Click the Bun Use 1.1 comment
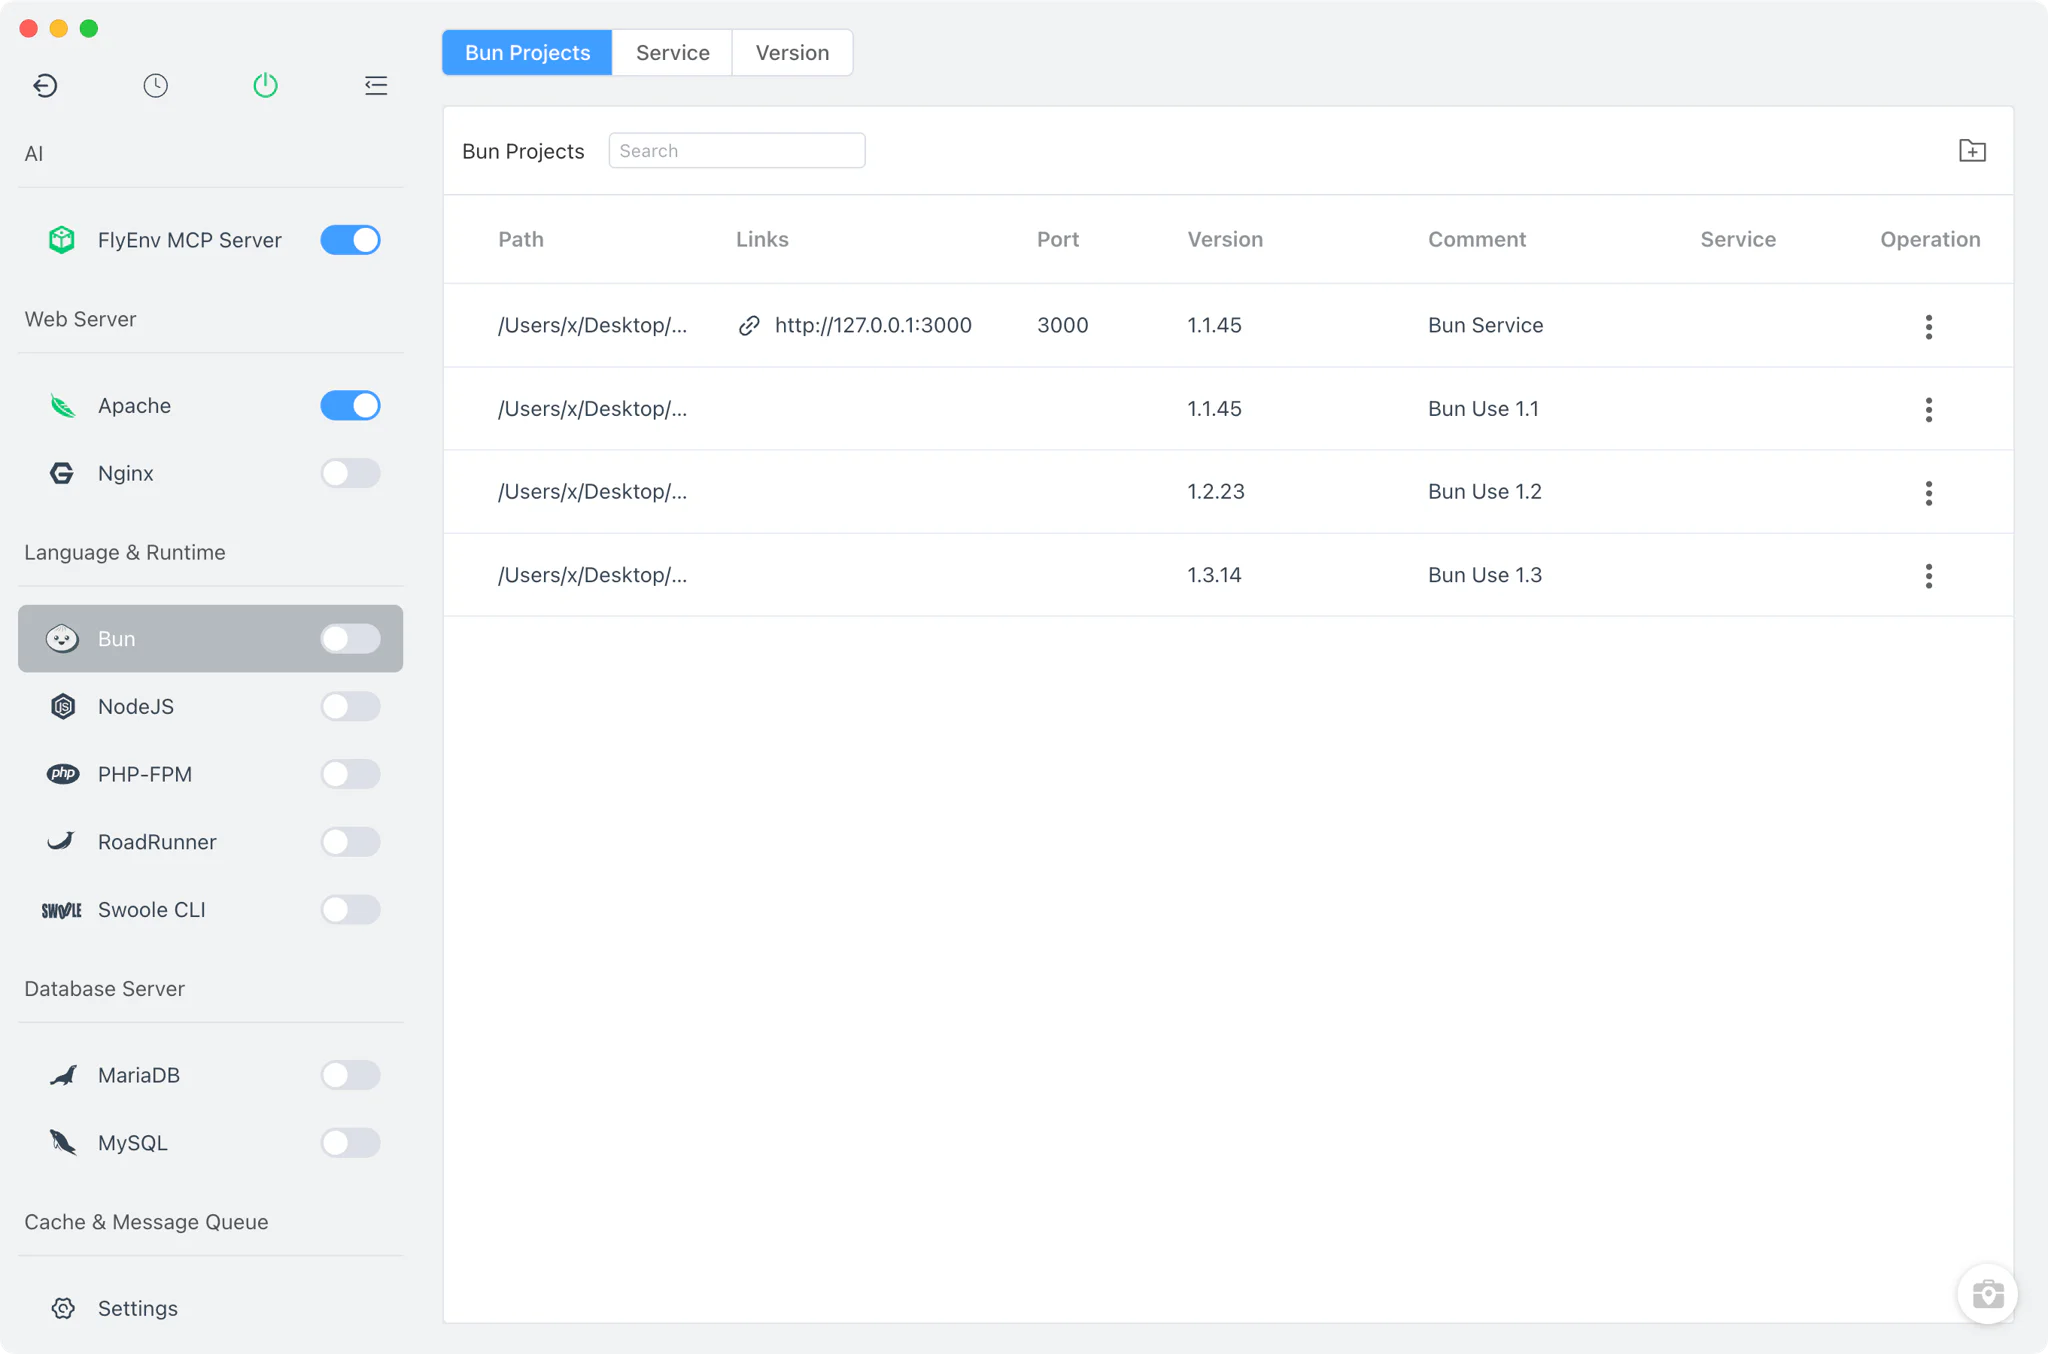Image resolution: width=2048 pixels, height=1354 pixels. 1483,408
